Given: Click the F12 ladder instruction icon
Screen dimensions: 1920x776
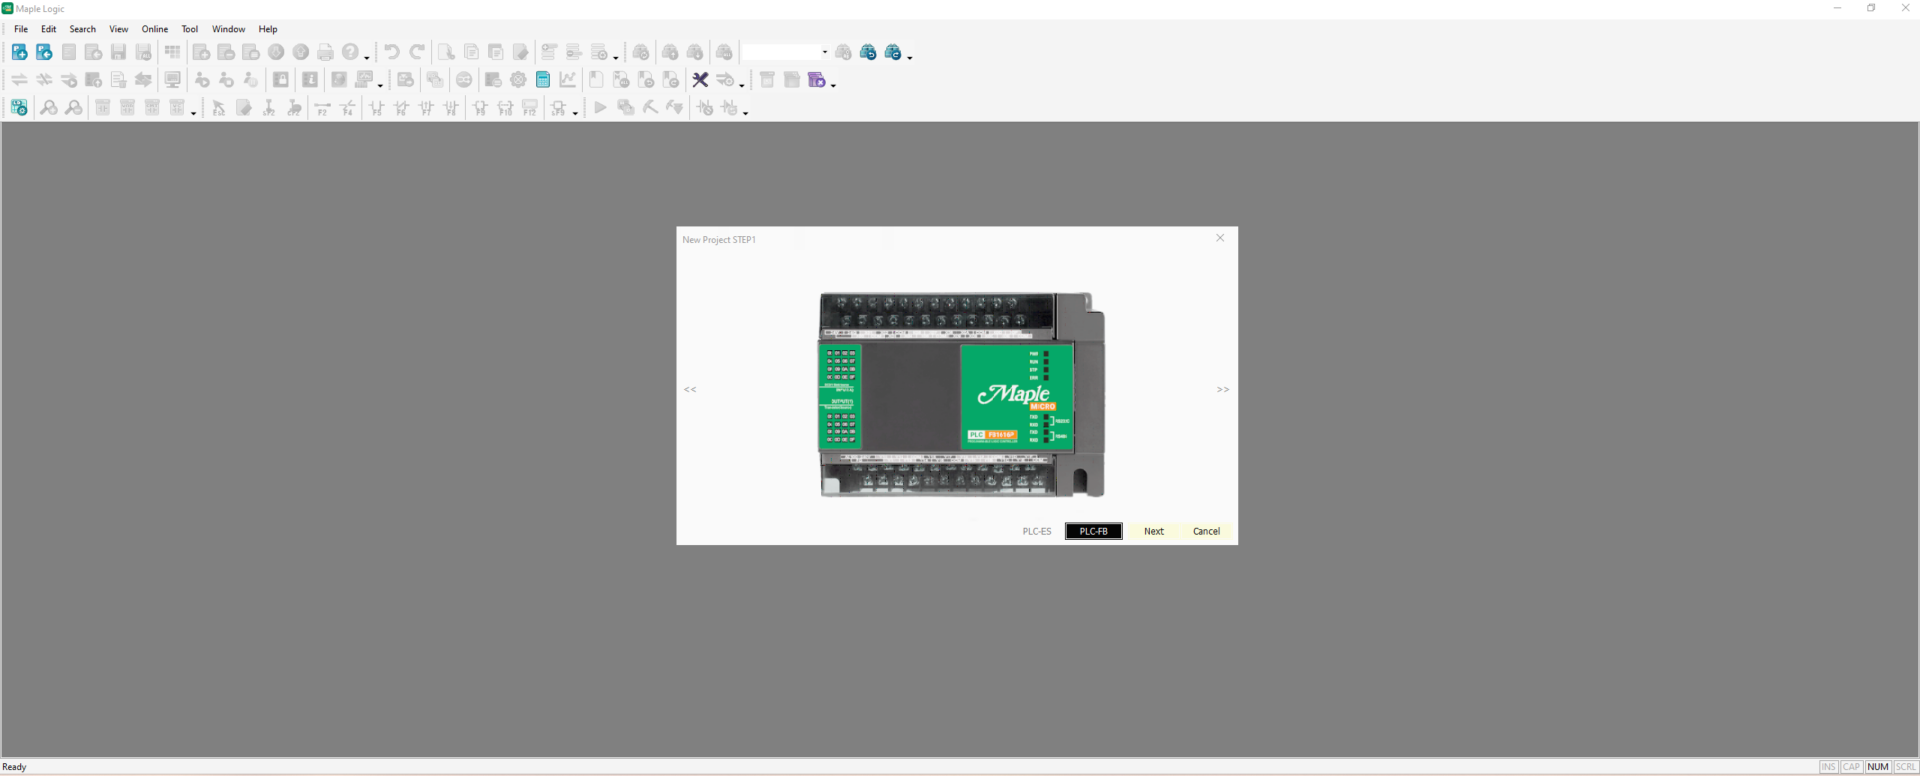Looking at the screenshot, I should tap(530, 108).
